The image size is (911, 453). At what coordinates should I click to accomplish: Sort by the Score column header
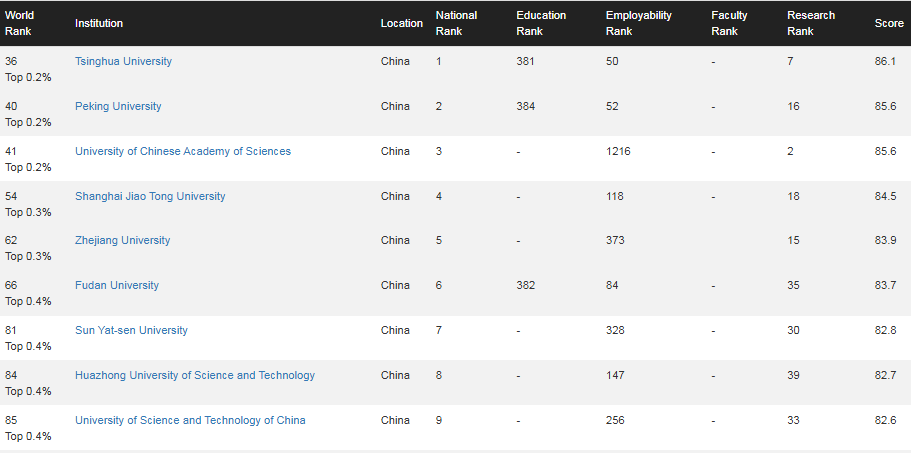click(x=889, y=23)
